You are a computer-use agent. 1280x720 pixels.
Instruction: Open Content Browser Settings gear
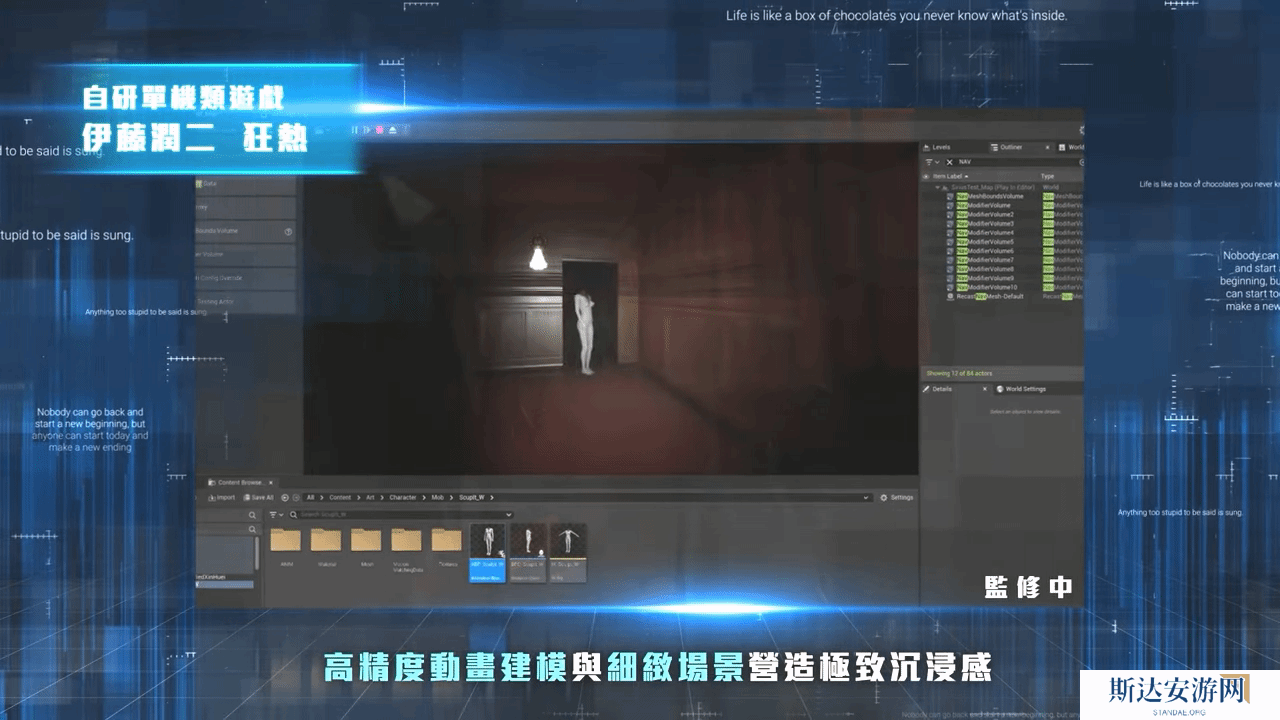tap(896, 497)
